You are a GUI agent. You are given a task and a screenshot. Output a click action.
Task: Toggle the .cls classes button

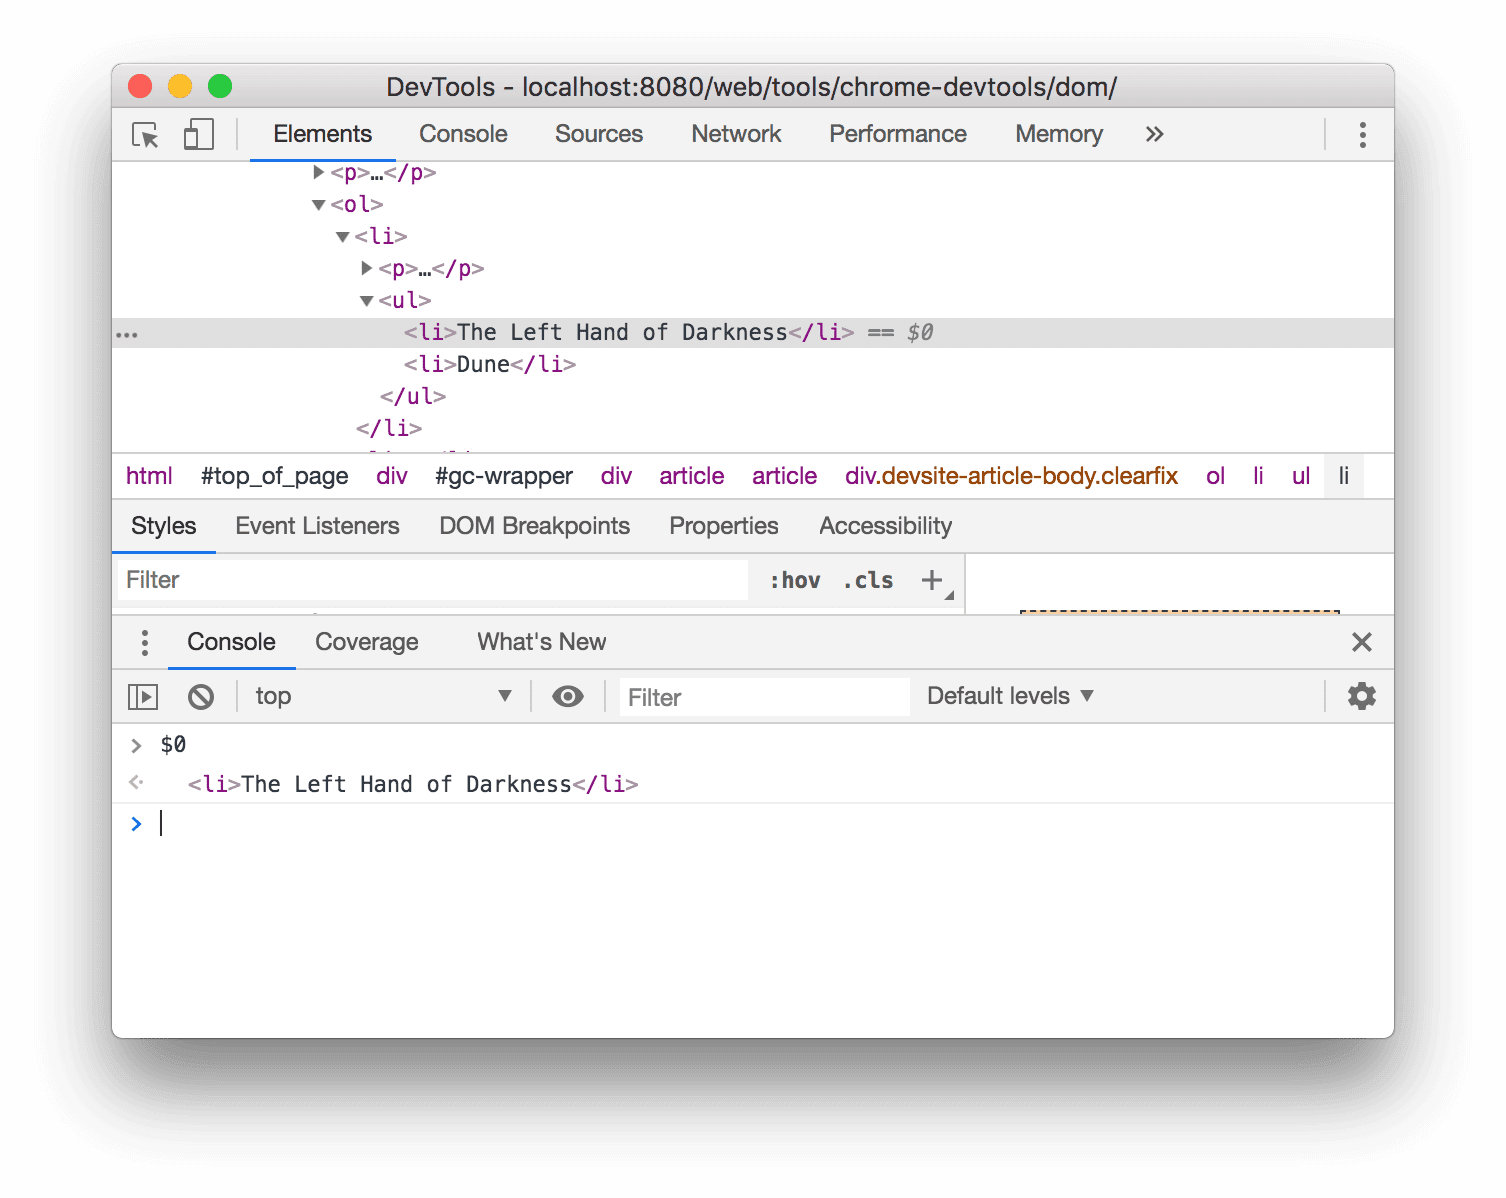pyautogui.click(x=868, y=580)
